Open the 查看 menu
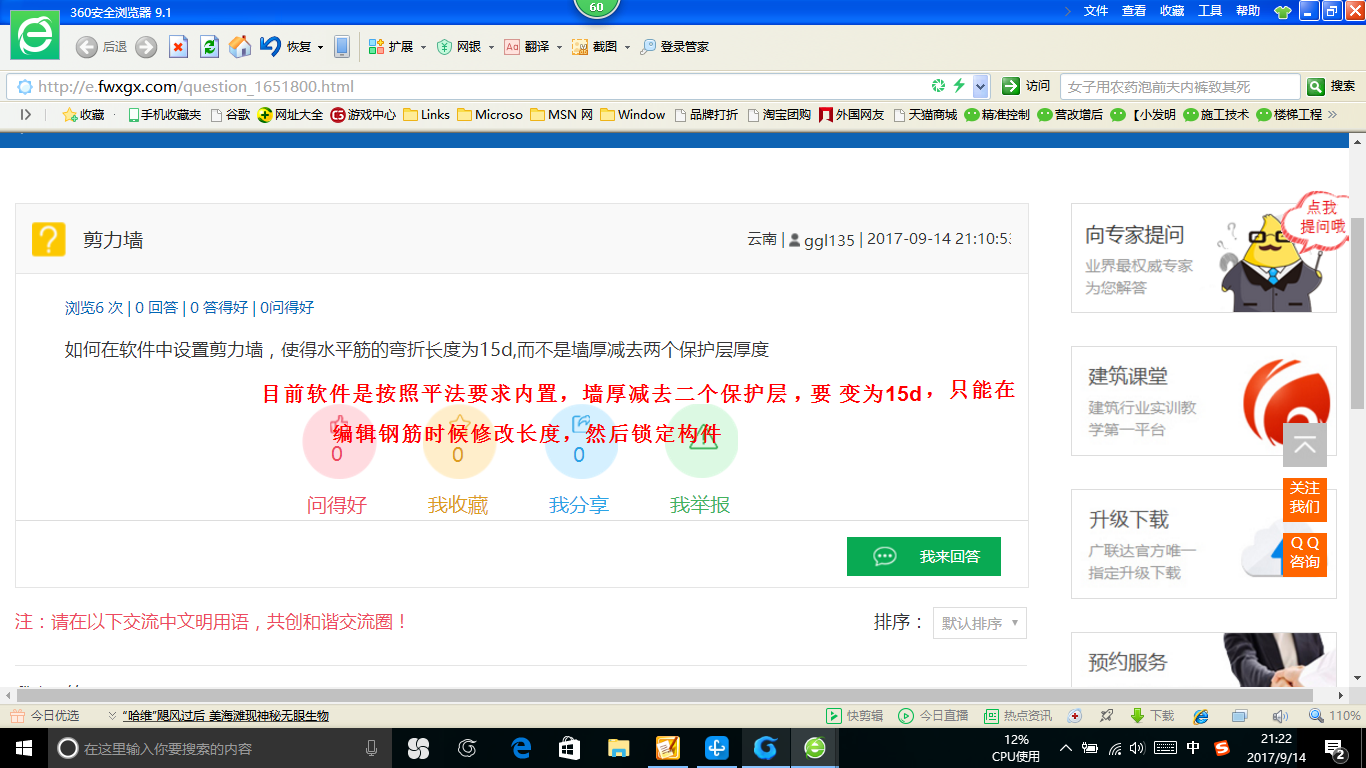Viewport: 1366px width, 768px height. pyautogui.click(x=1134, y=10)
